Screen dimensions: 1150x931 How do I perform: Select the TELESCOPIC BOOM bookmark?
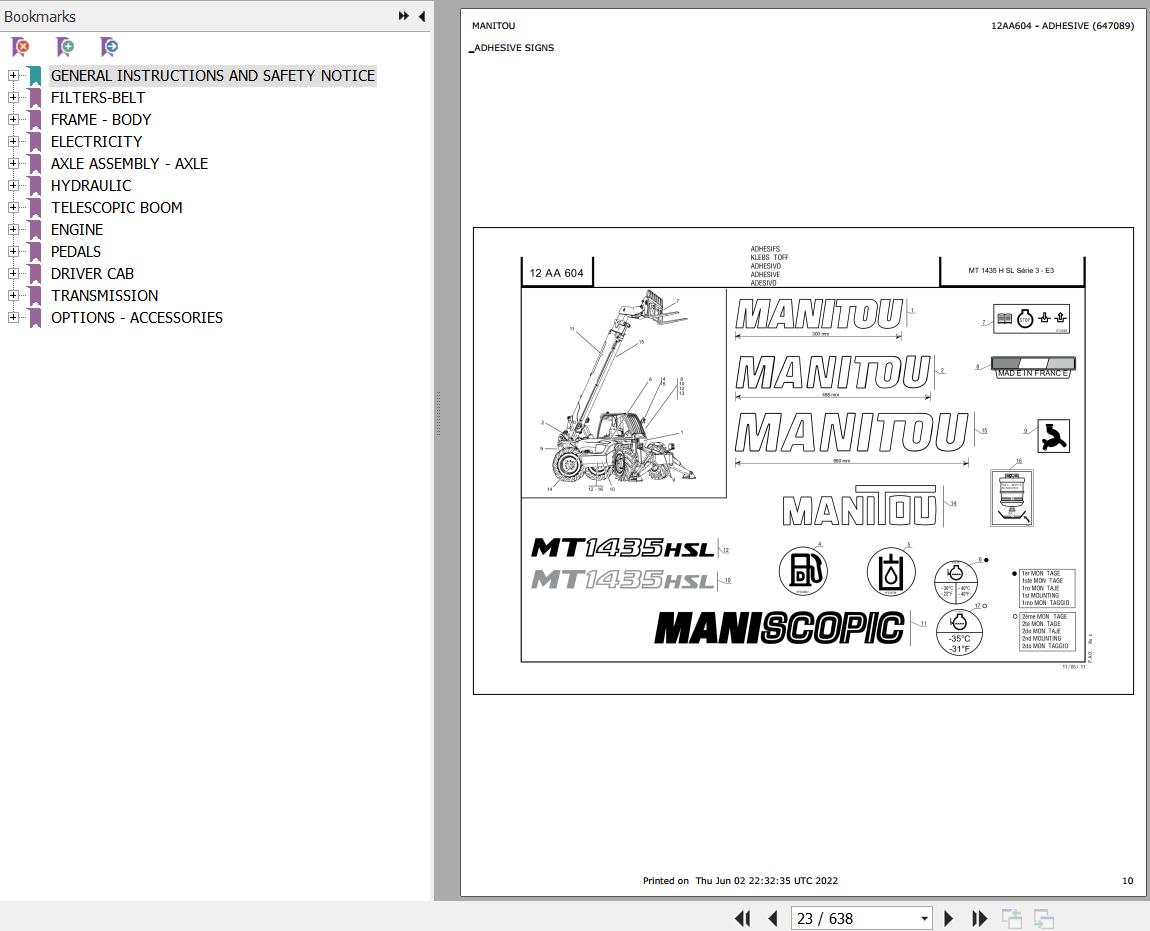[x=117, y=208]
